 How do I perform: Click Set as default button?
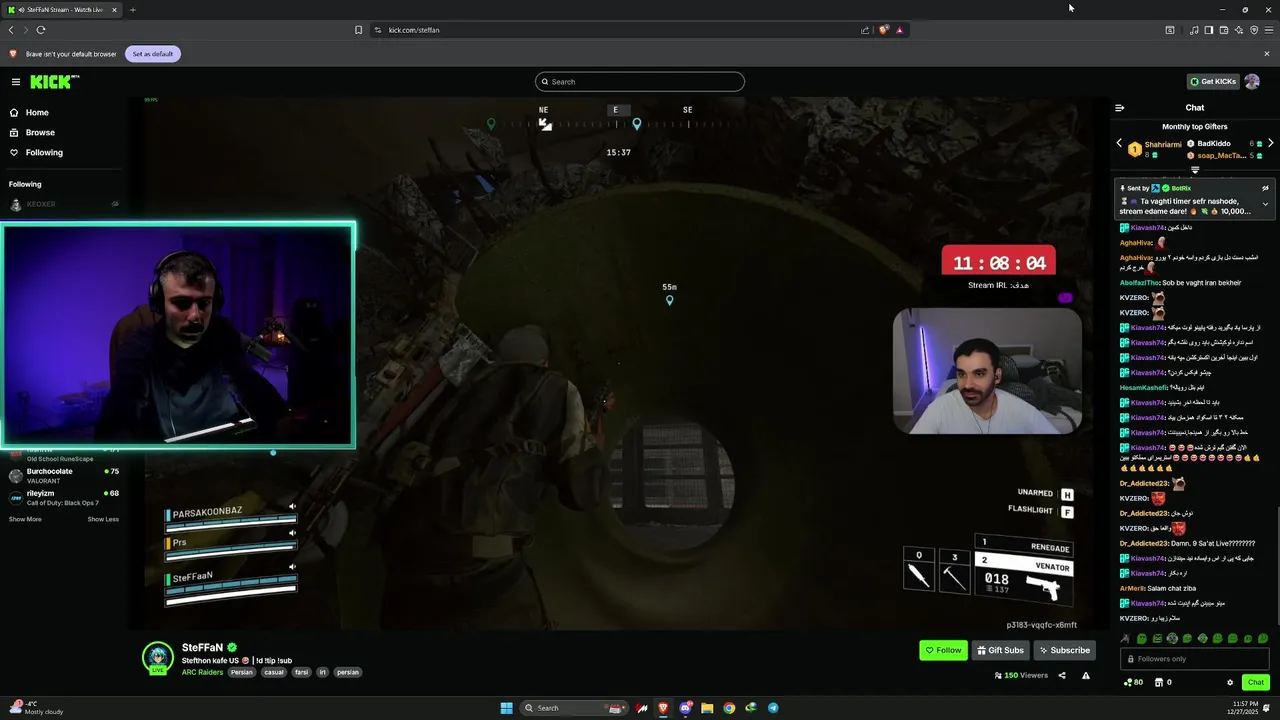(153, 54)
